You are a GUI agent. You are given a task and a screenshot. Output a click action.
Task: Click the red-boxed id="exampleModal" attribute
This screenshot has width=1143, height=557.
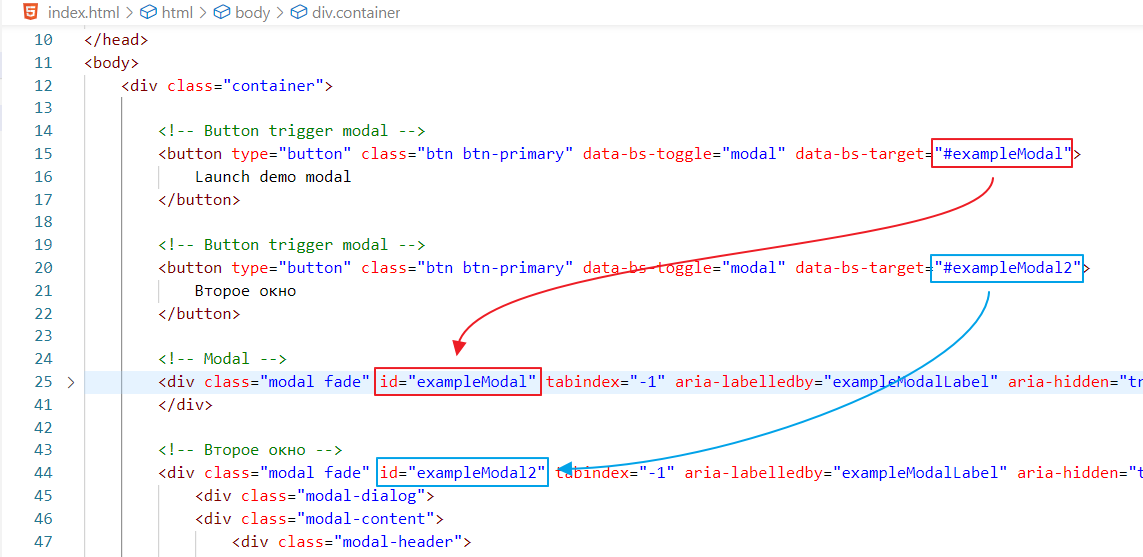[x=458, y=382]
